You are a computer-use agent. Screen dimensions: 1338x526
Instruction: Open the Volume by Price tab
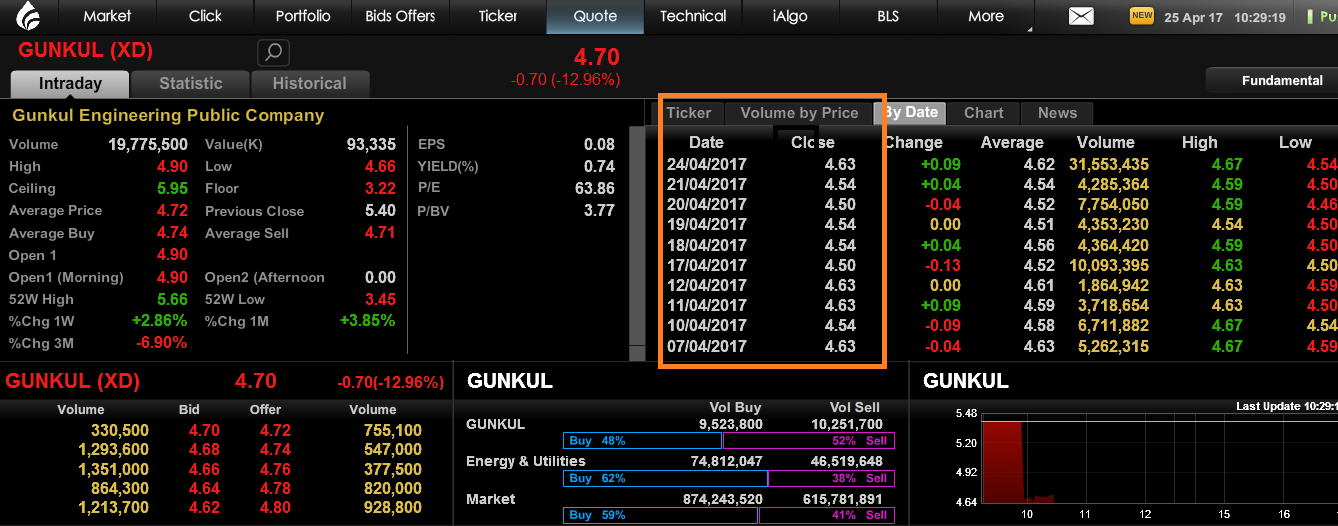[x=799, y=113]
